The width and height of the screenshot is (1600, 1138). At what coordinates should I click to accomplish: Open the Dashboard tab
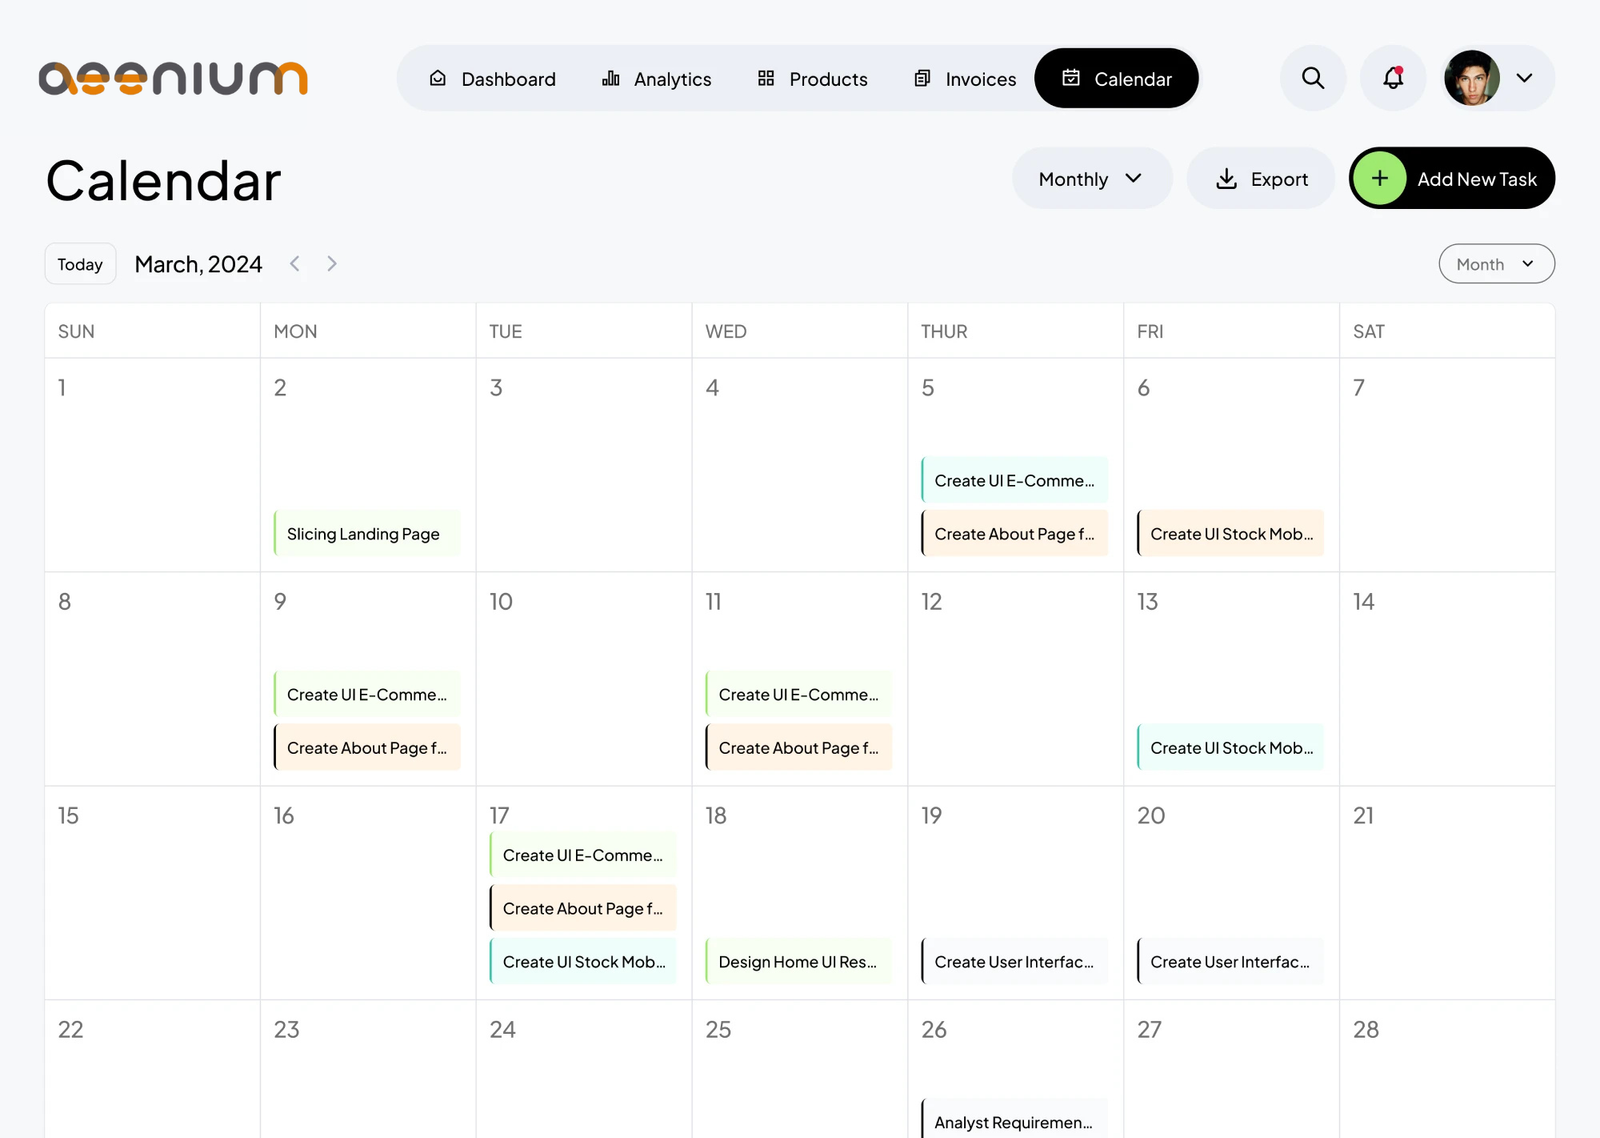(492, 79)
